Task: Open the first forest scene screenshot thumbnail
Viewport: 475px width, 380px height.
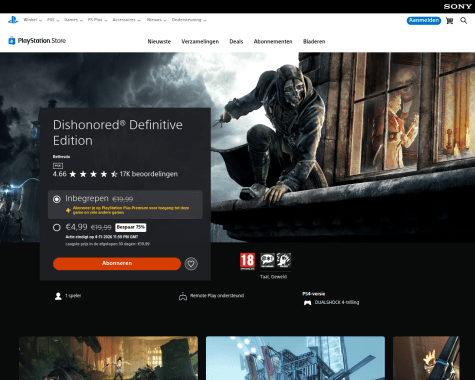Action: [x=108, y=358]
